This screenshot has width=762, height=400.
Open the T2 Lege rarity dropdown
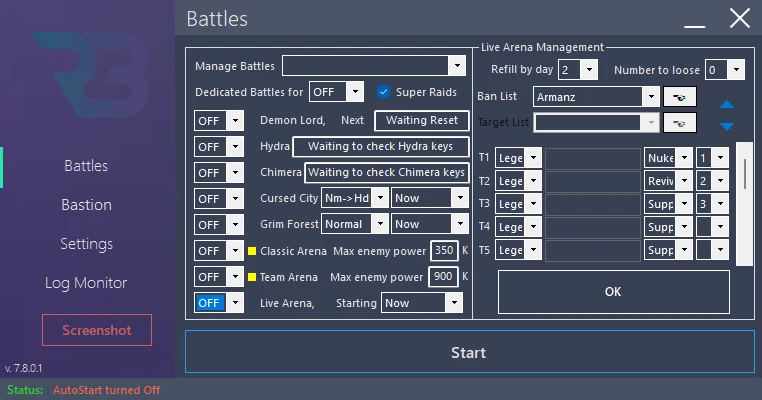pyautogui.click(x=518, y=181)
